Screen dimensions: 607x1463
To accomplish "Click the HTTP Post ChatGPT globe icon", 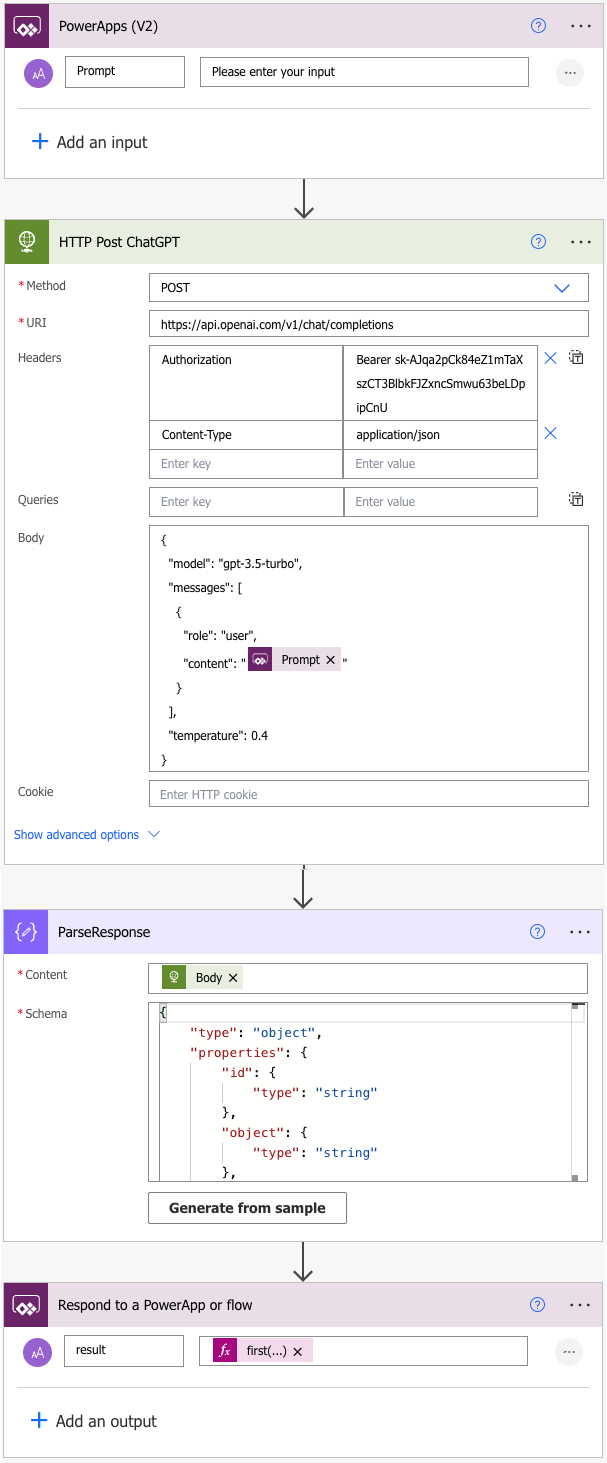I will click(x=26, y=242).
